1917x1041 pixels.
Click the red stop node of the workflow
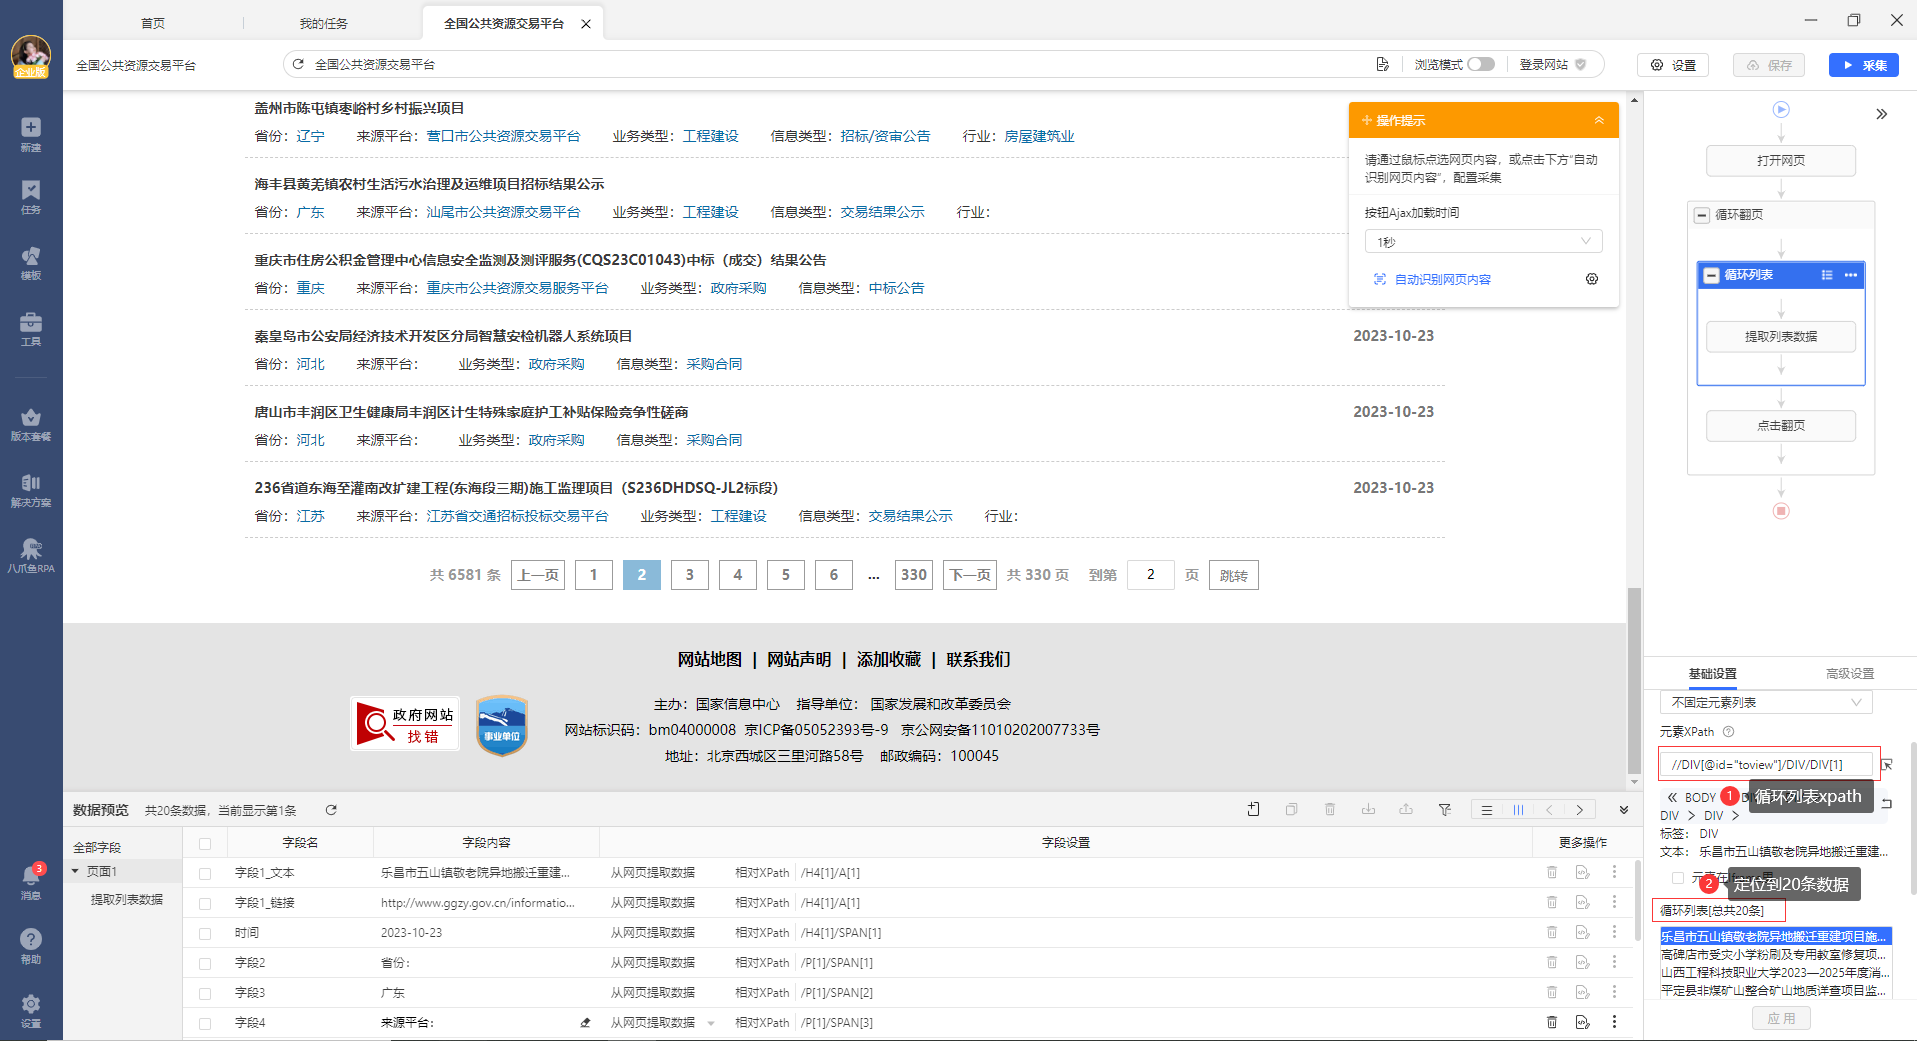tap(1781, 511)
